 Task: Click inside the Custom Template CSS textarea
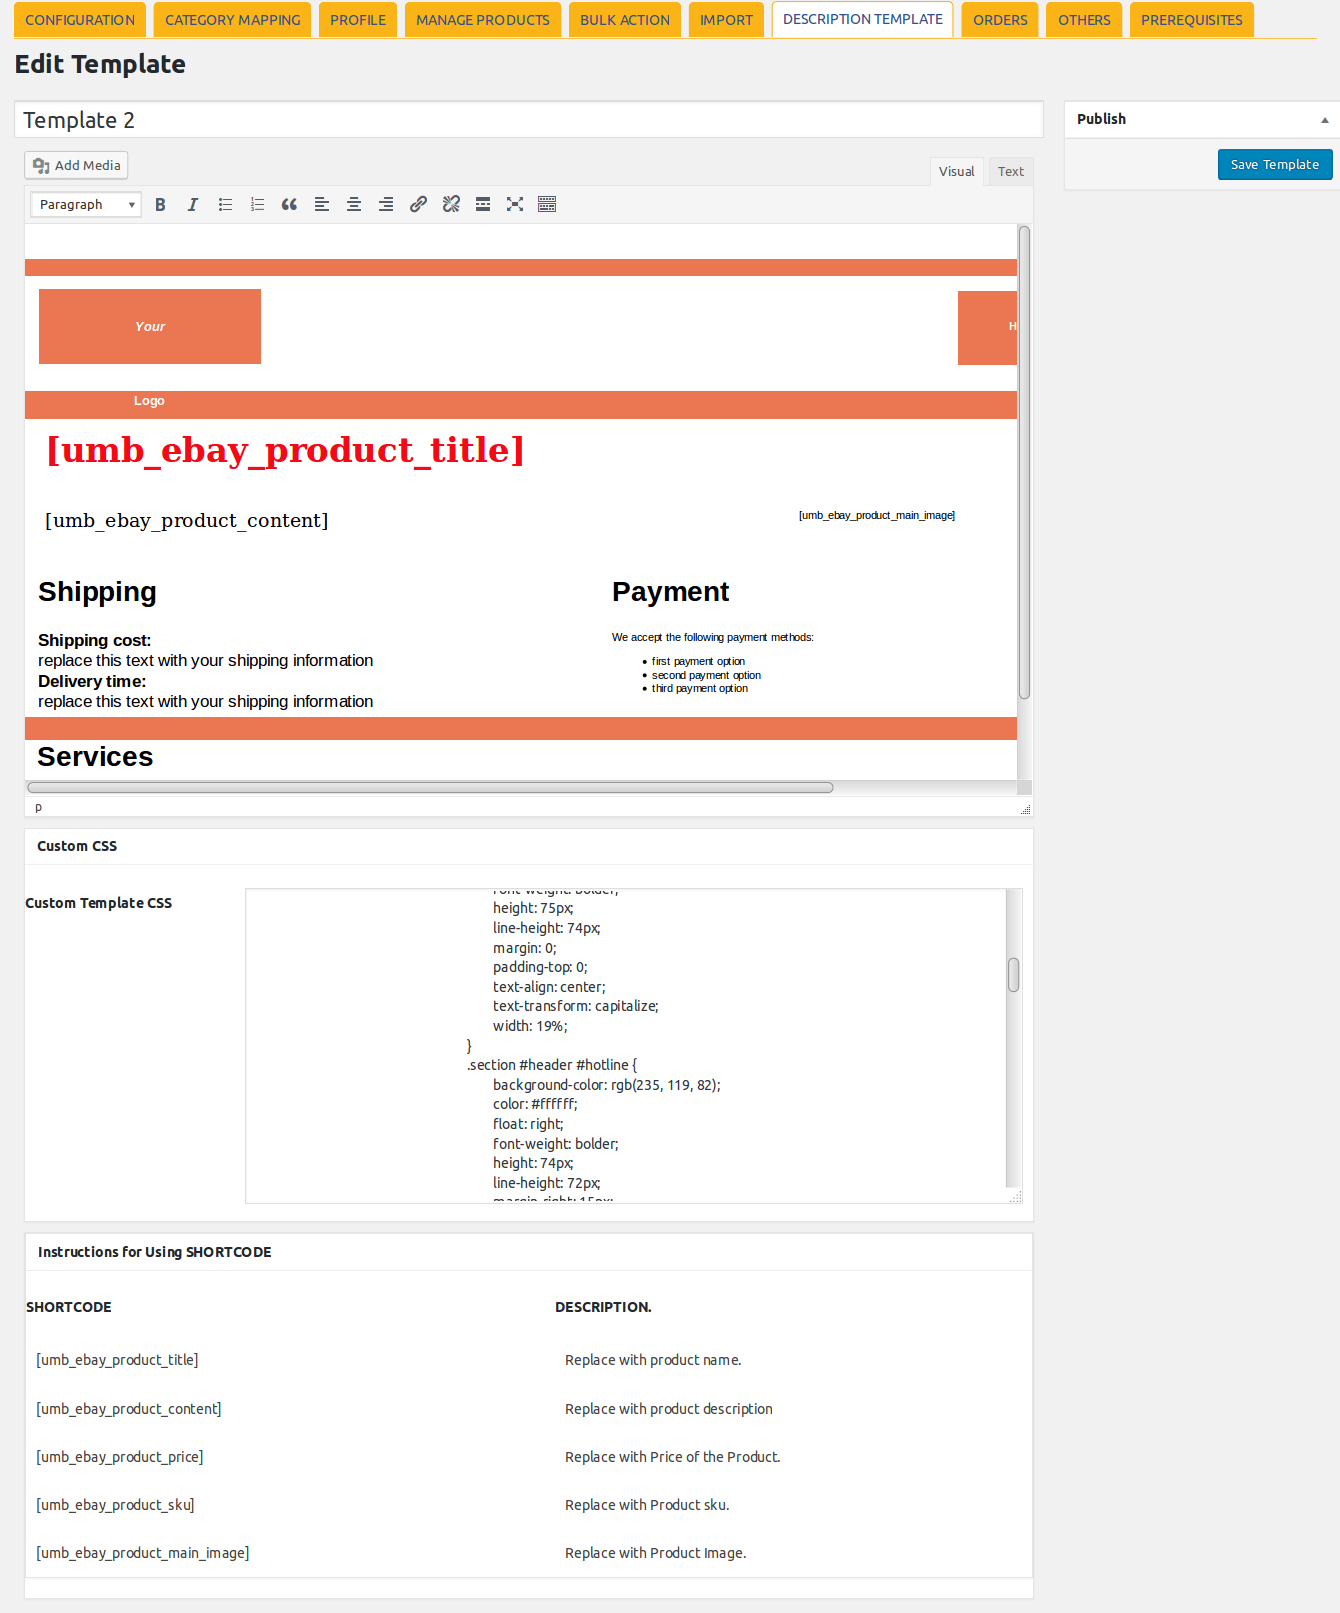pos(626,1046)
